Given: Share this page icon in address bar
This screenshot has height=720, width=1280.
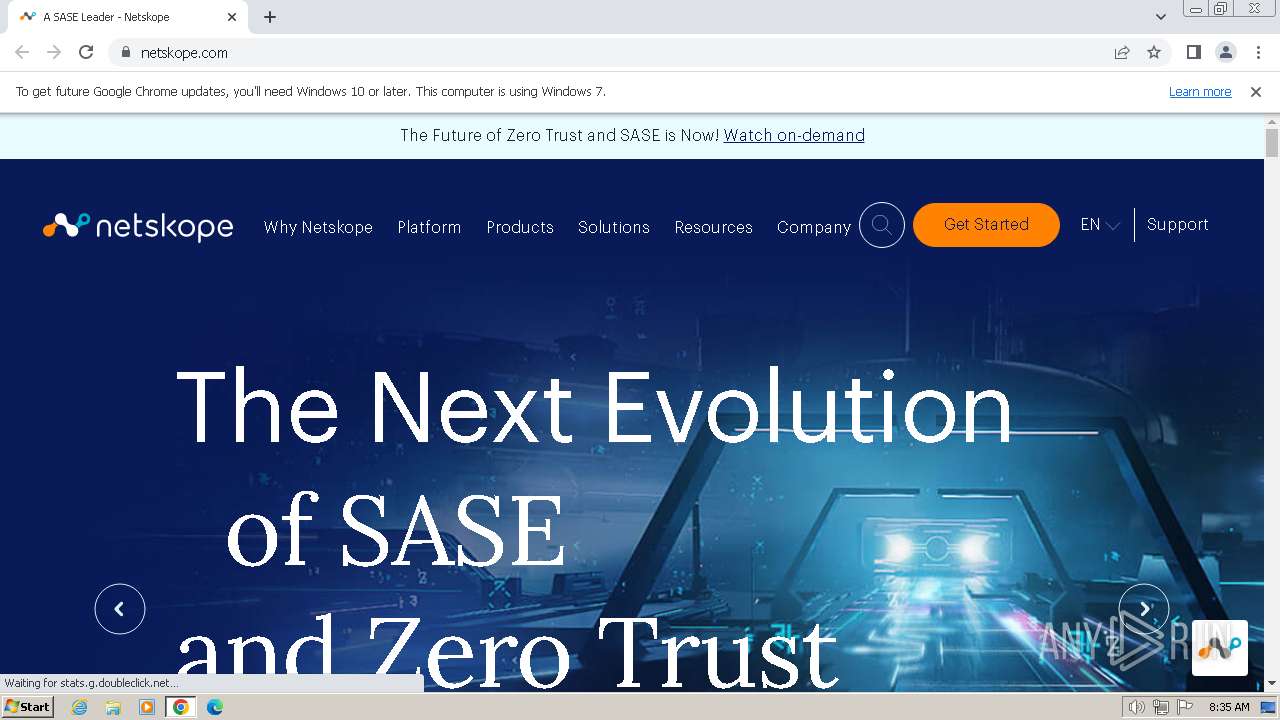Looking at the screenshot, I should (x=1122, y=52).
